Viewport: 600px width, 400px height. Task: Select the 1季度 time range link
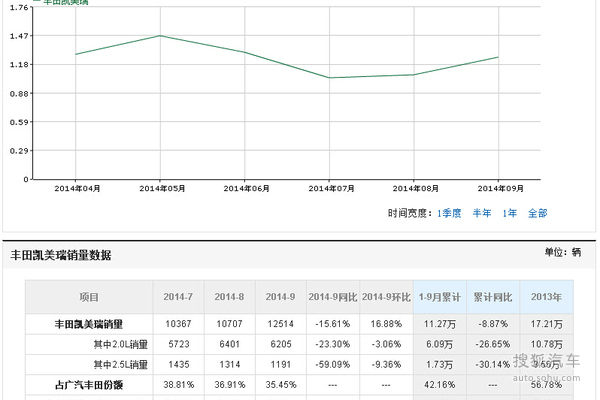(x=449, y=213)
